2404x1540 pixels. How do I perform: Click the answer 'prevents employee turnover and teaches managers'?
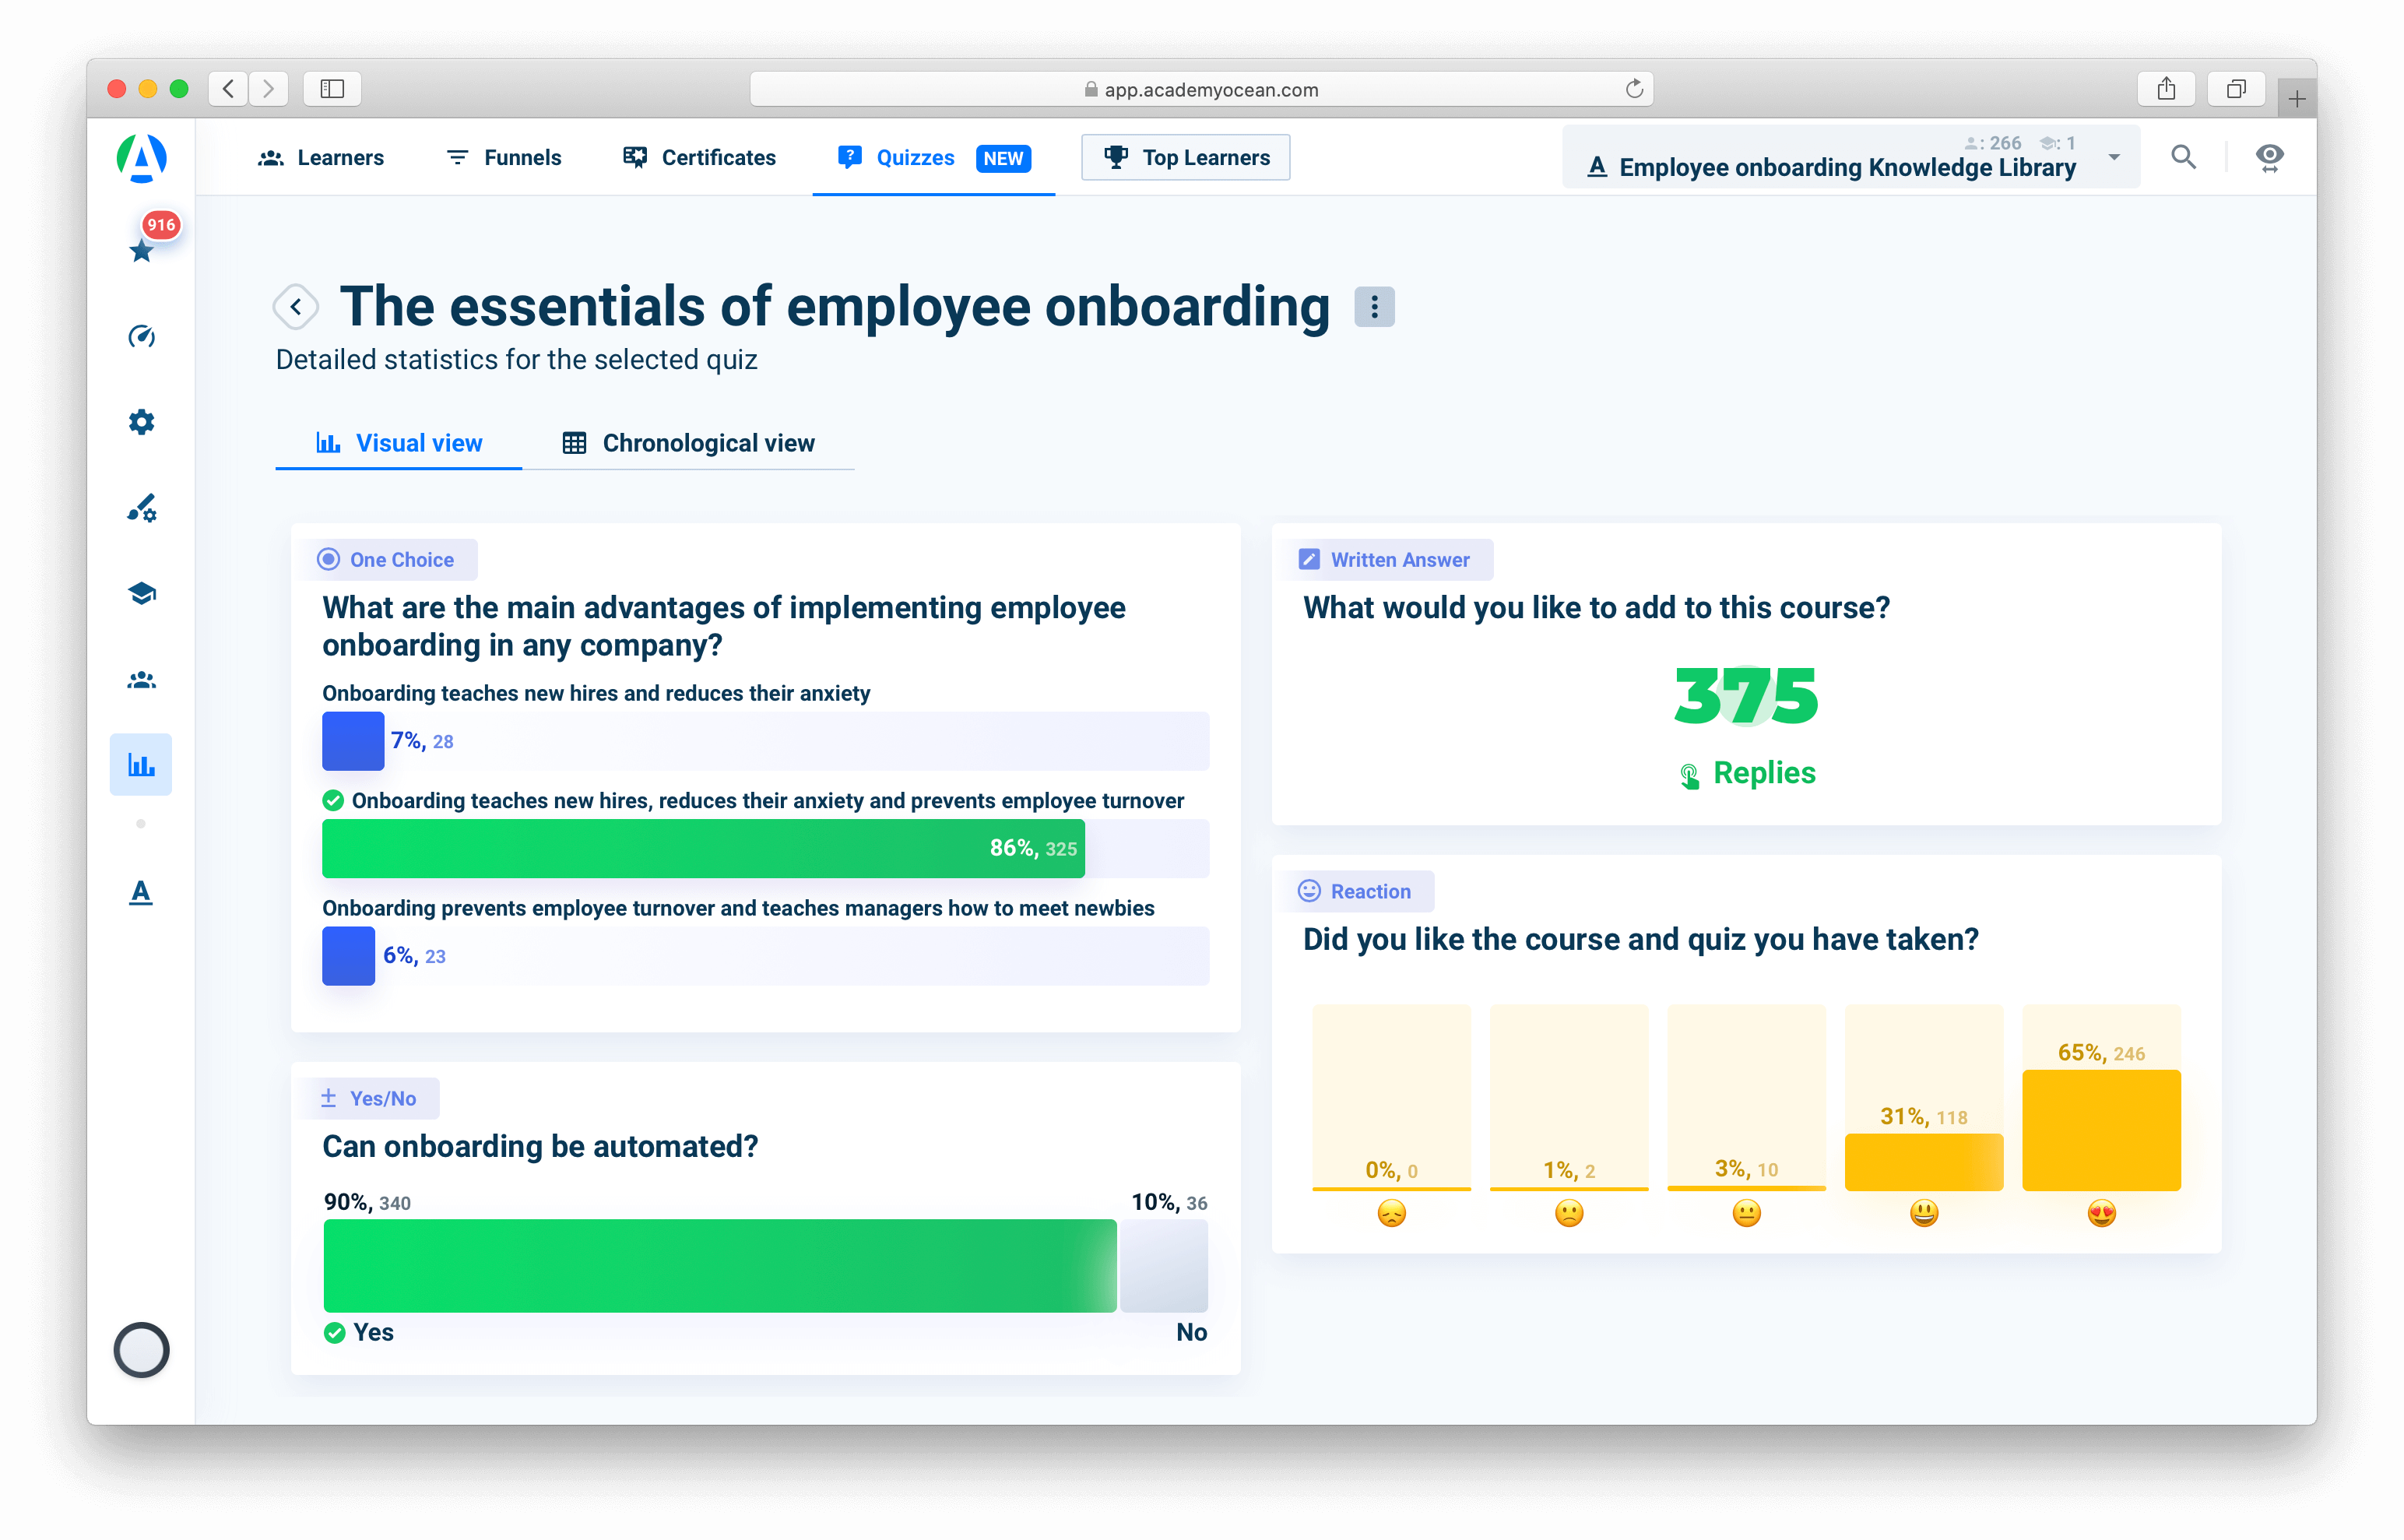pos(738,908)
